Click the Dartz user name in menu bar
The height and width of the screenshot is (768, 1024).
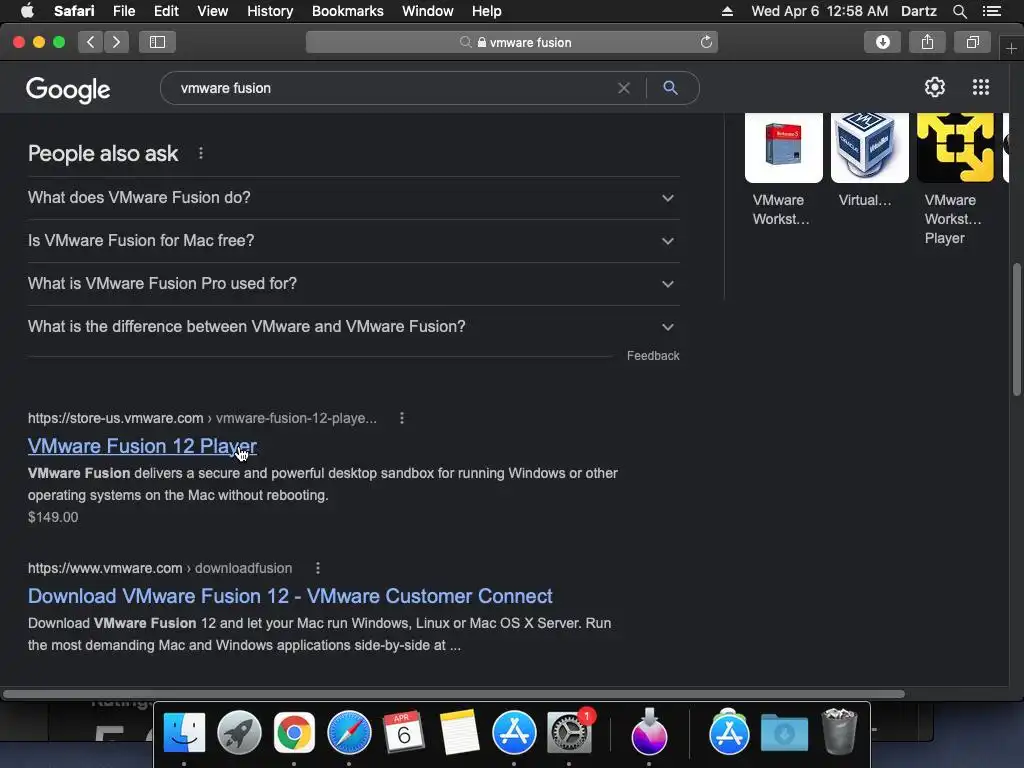tap(918, 11)
